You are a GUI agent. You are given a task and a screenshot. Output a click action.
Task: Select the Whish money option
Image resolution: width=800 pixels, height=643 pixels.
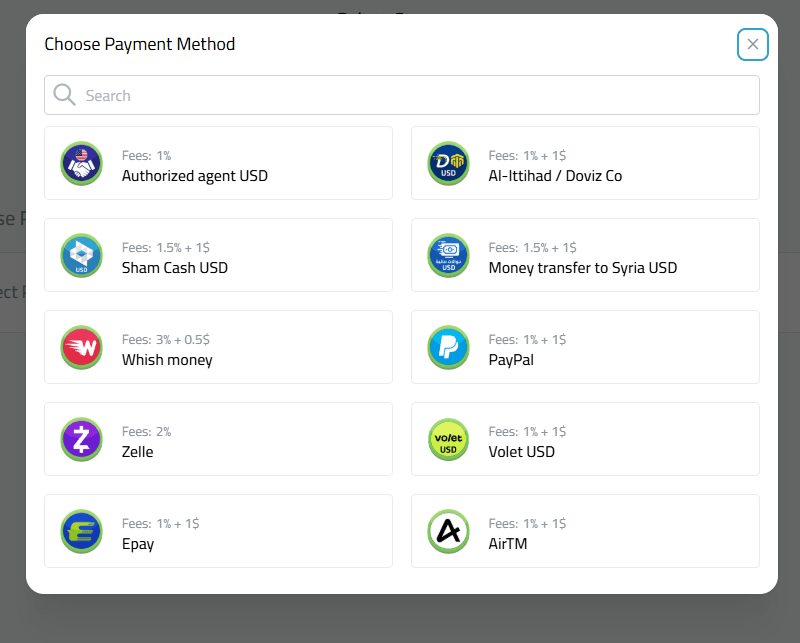coord(218,347)
